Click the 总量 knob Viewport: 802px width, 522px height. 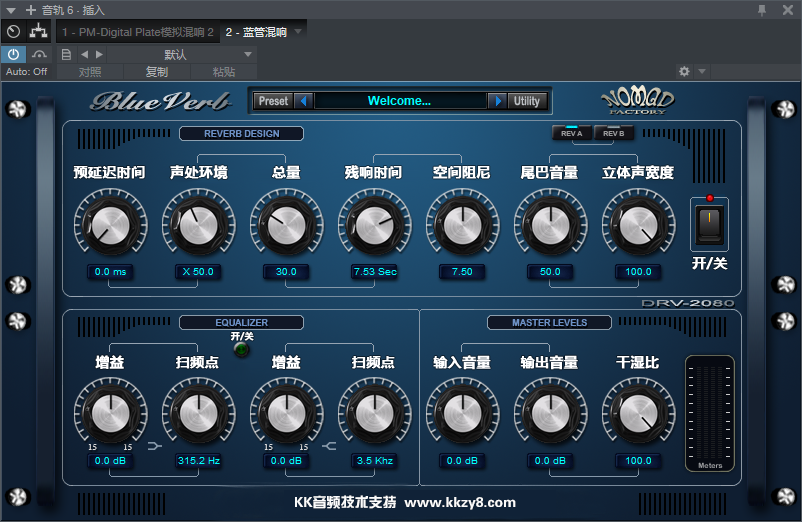point(286,225)
